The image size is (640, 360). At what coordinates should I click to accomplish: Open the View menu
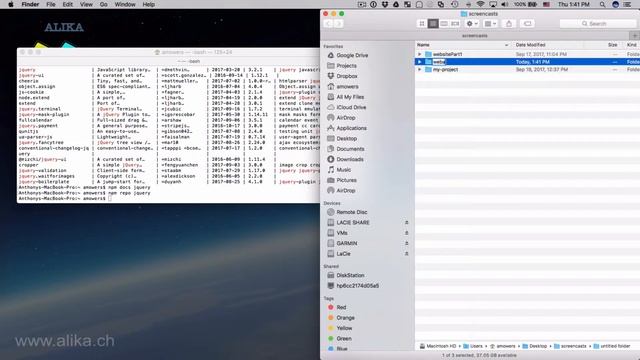tap(86, 4)
